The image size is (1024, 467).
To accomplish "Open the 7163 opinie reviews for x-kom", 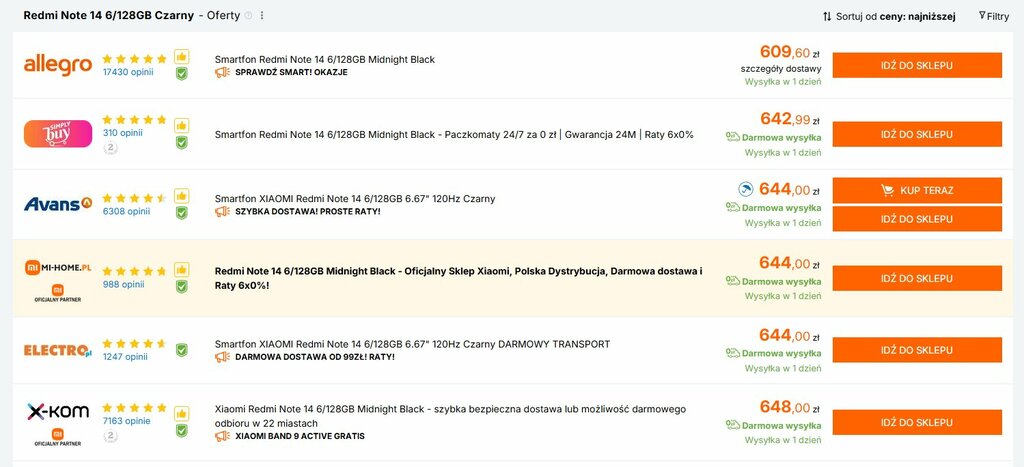I will pos(126,421).
